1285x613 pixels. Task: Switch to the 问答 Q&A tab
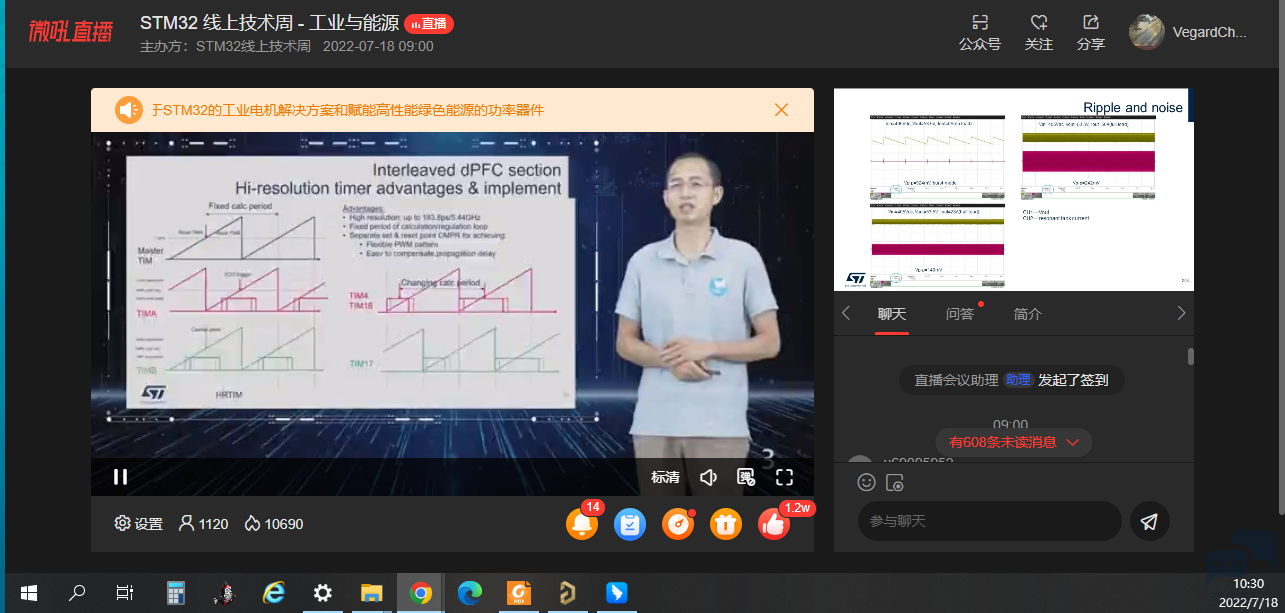[960, 314]
